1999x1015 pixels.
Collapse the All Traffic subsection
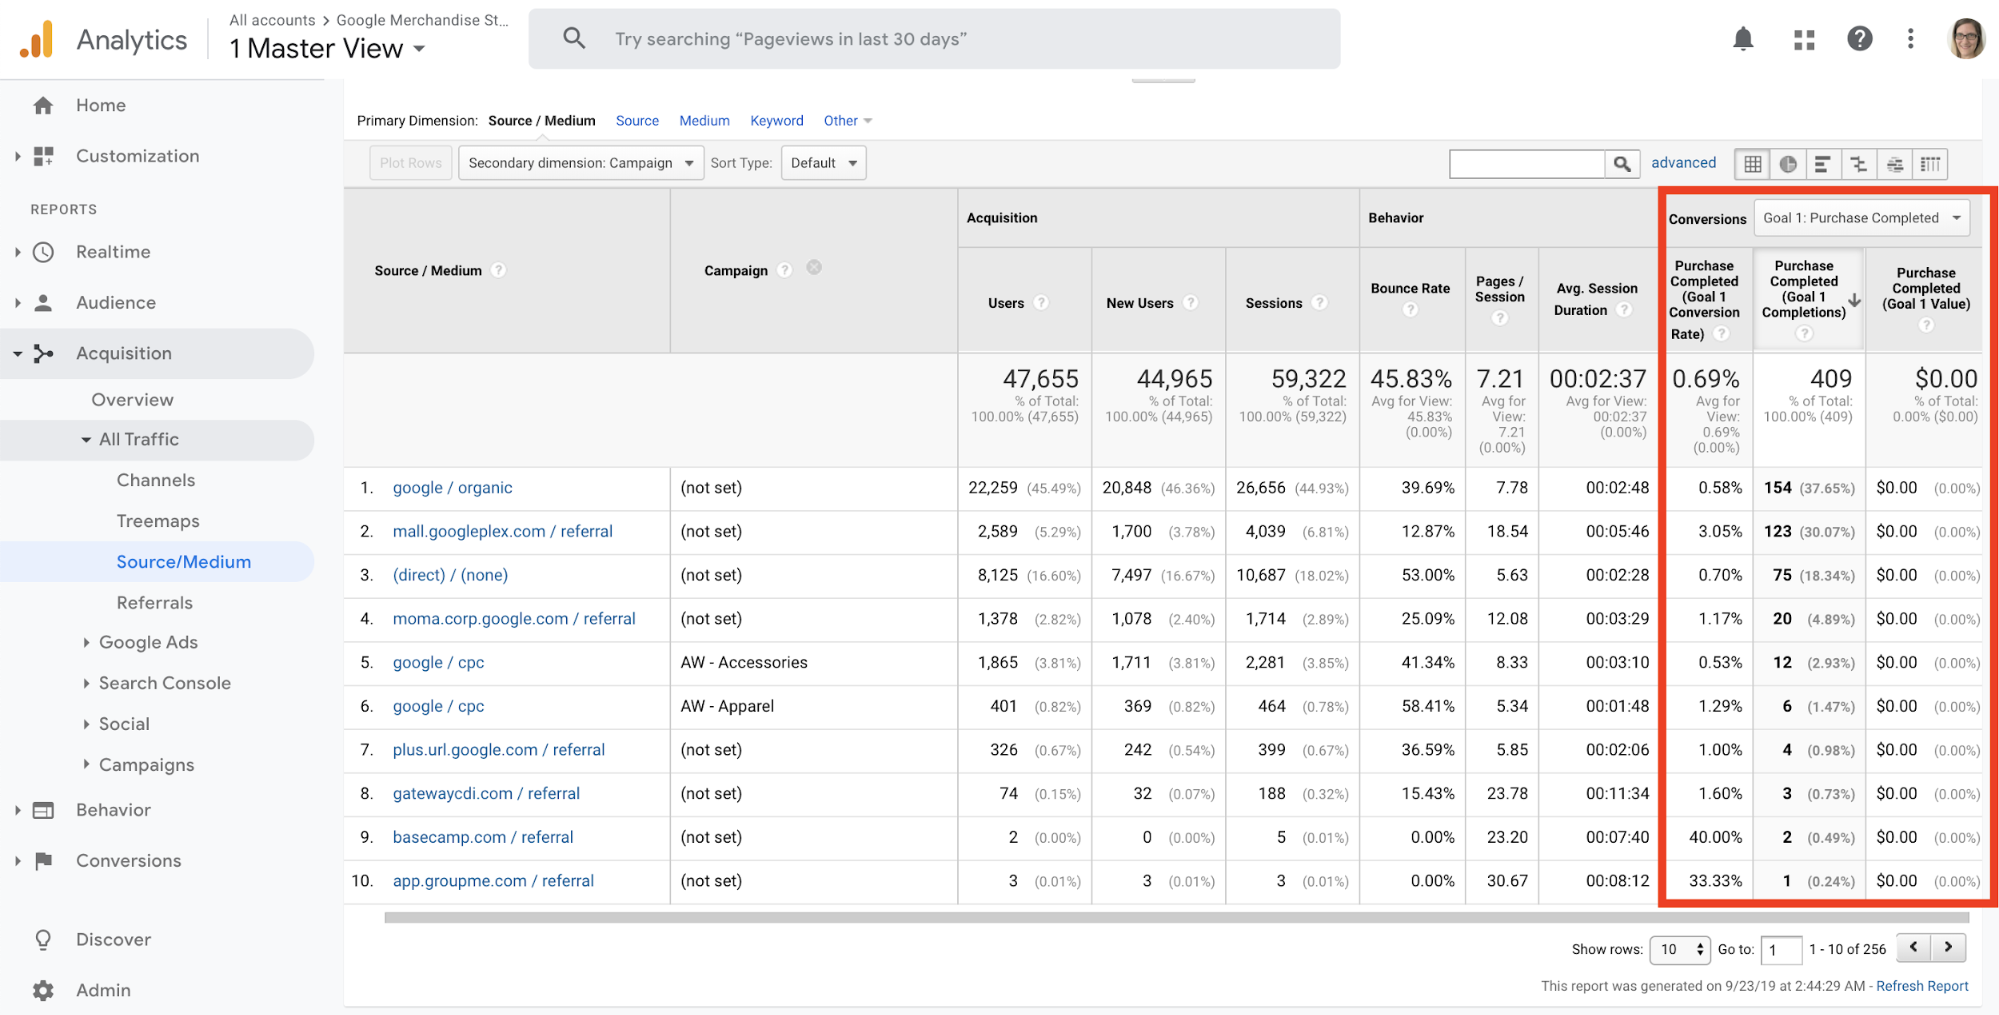click(x=86, y=440)
